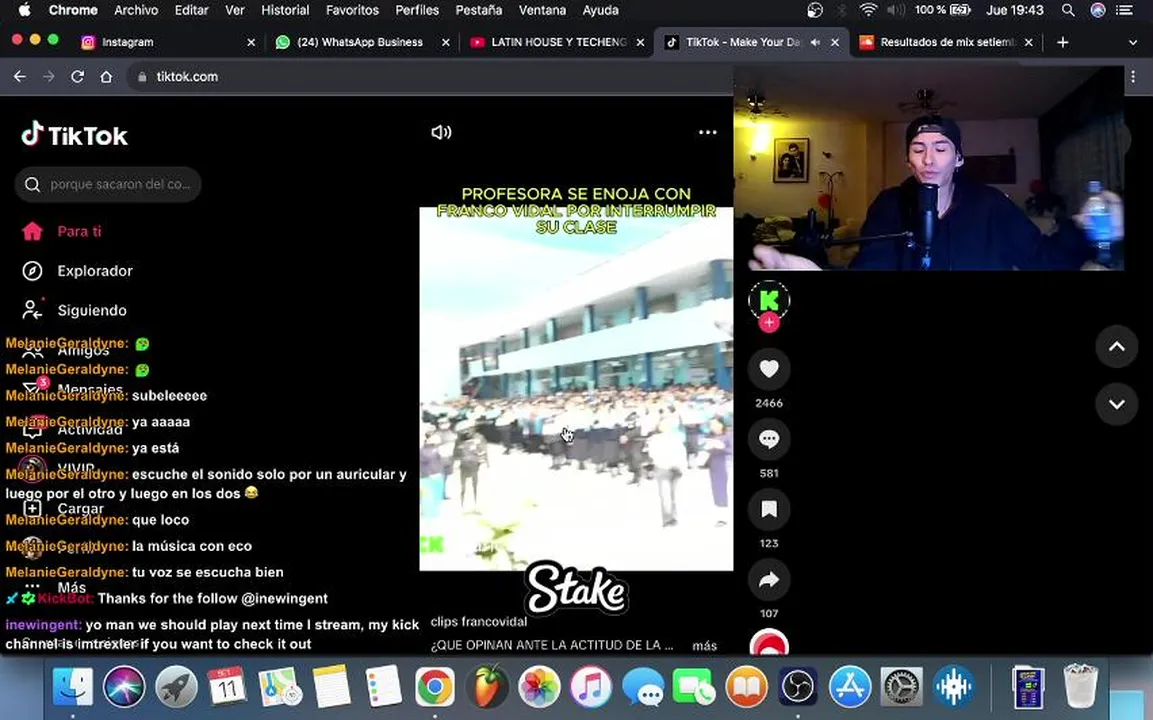Reload the TikTok page
This screenshot has width=1153, height=720.
coord(77,76)
